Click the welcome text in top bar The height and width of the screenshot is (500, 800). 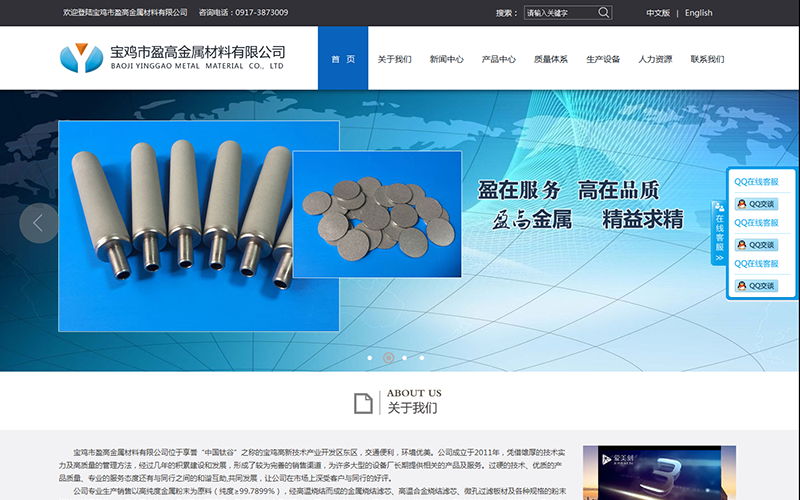(125, 12)
